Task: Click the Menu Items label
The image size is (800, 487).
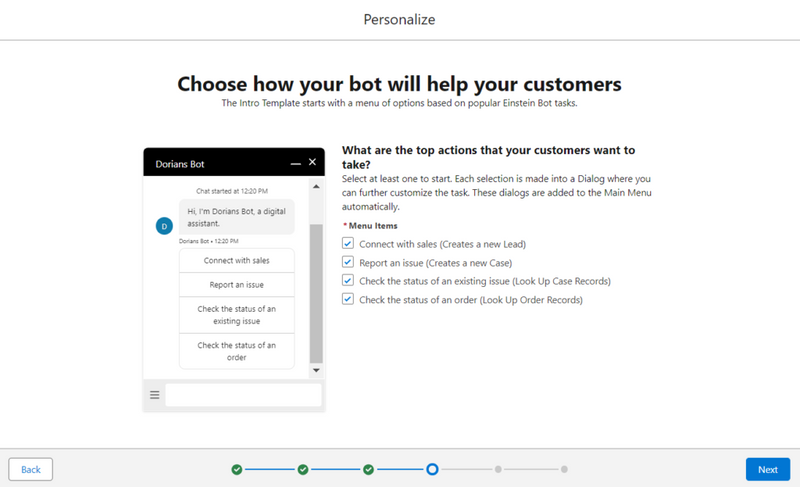Action: [373, 226]
